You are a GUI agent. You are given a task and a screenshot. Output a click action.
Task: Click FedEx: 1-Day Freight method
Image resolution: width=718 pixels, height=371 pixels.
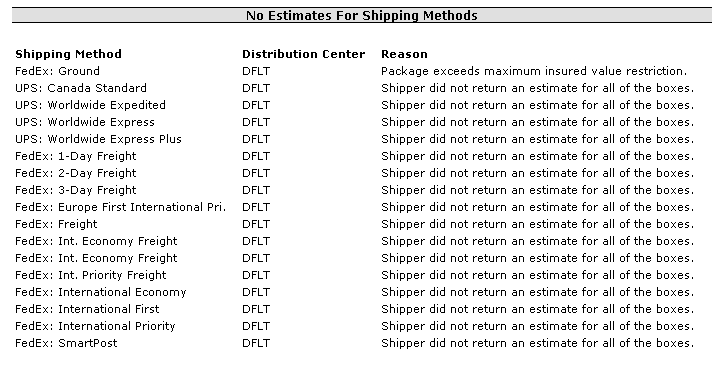tap(76, 156)
